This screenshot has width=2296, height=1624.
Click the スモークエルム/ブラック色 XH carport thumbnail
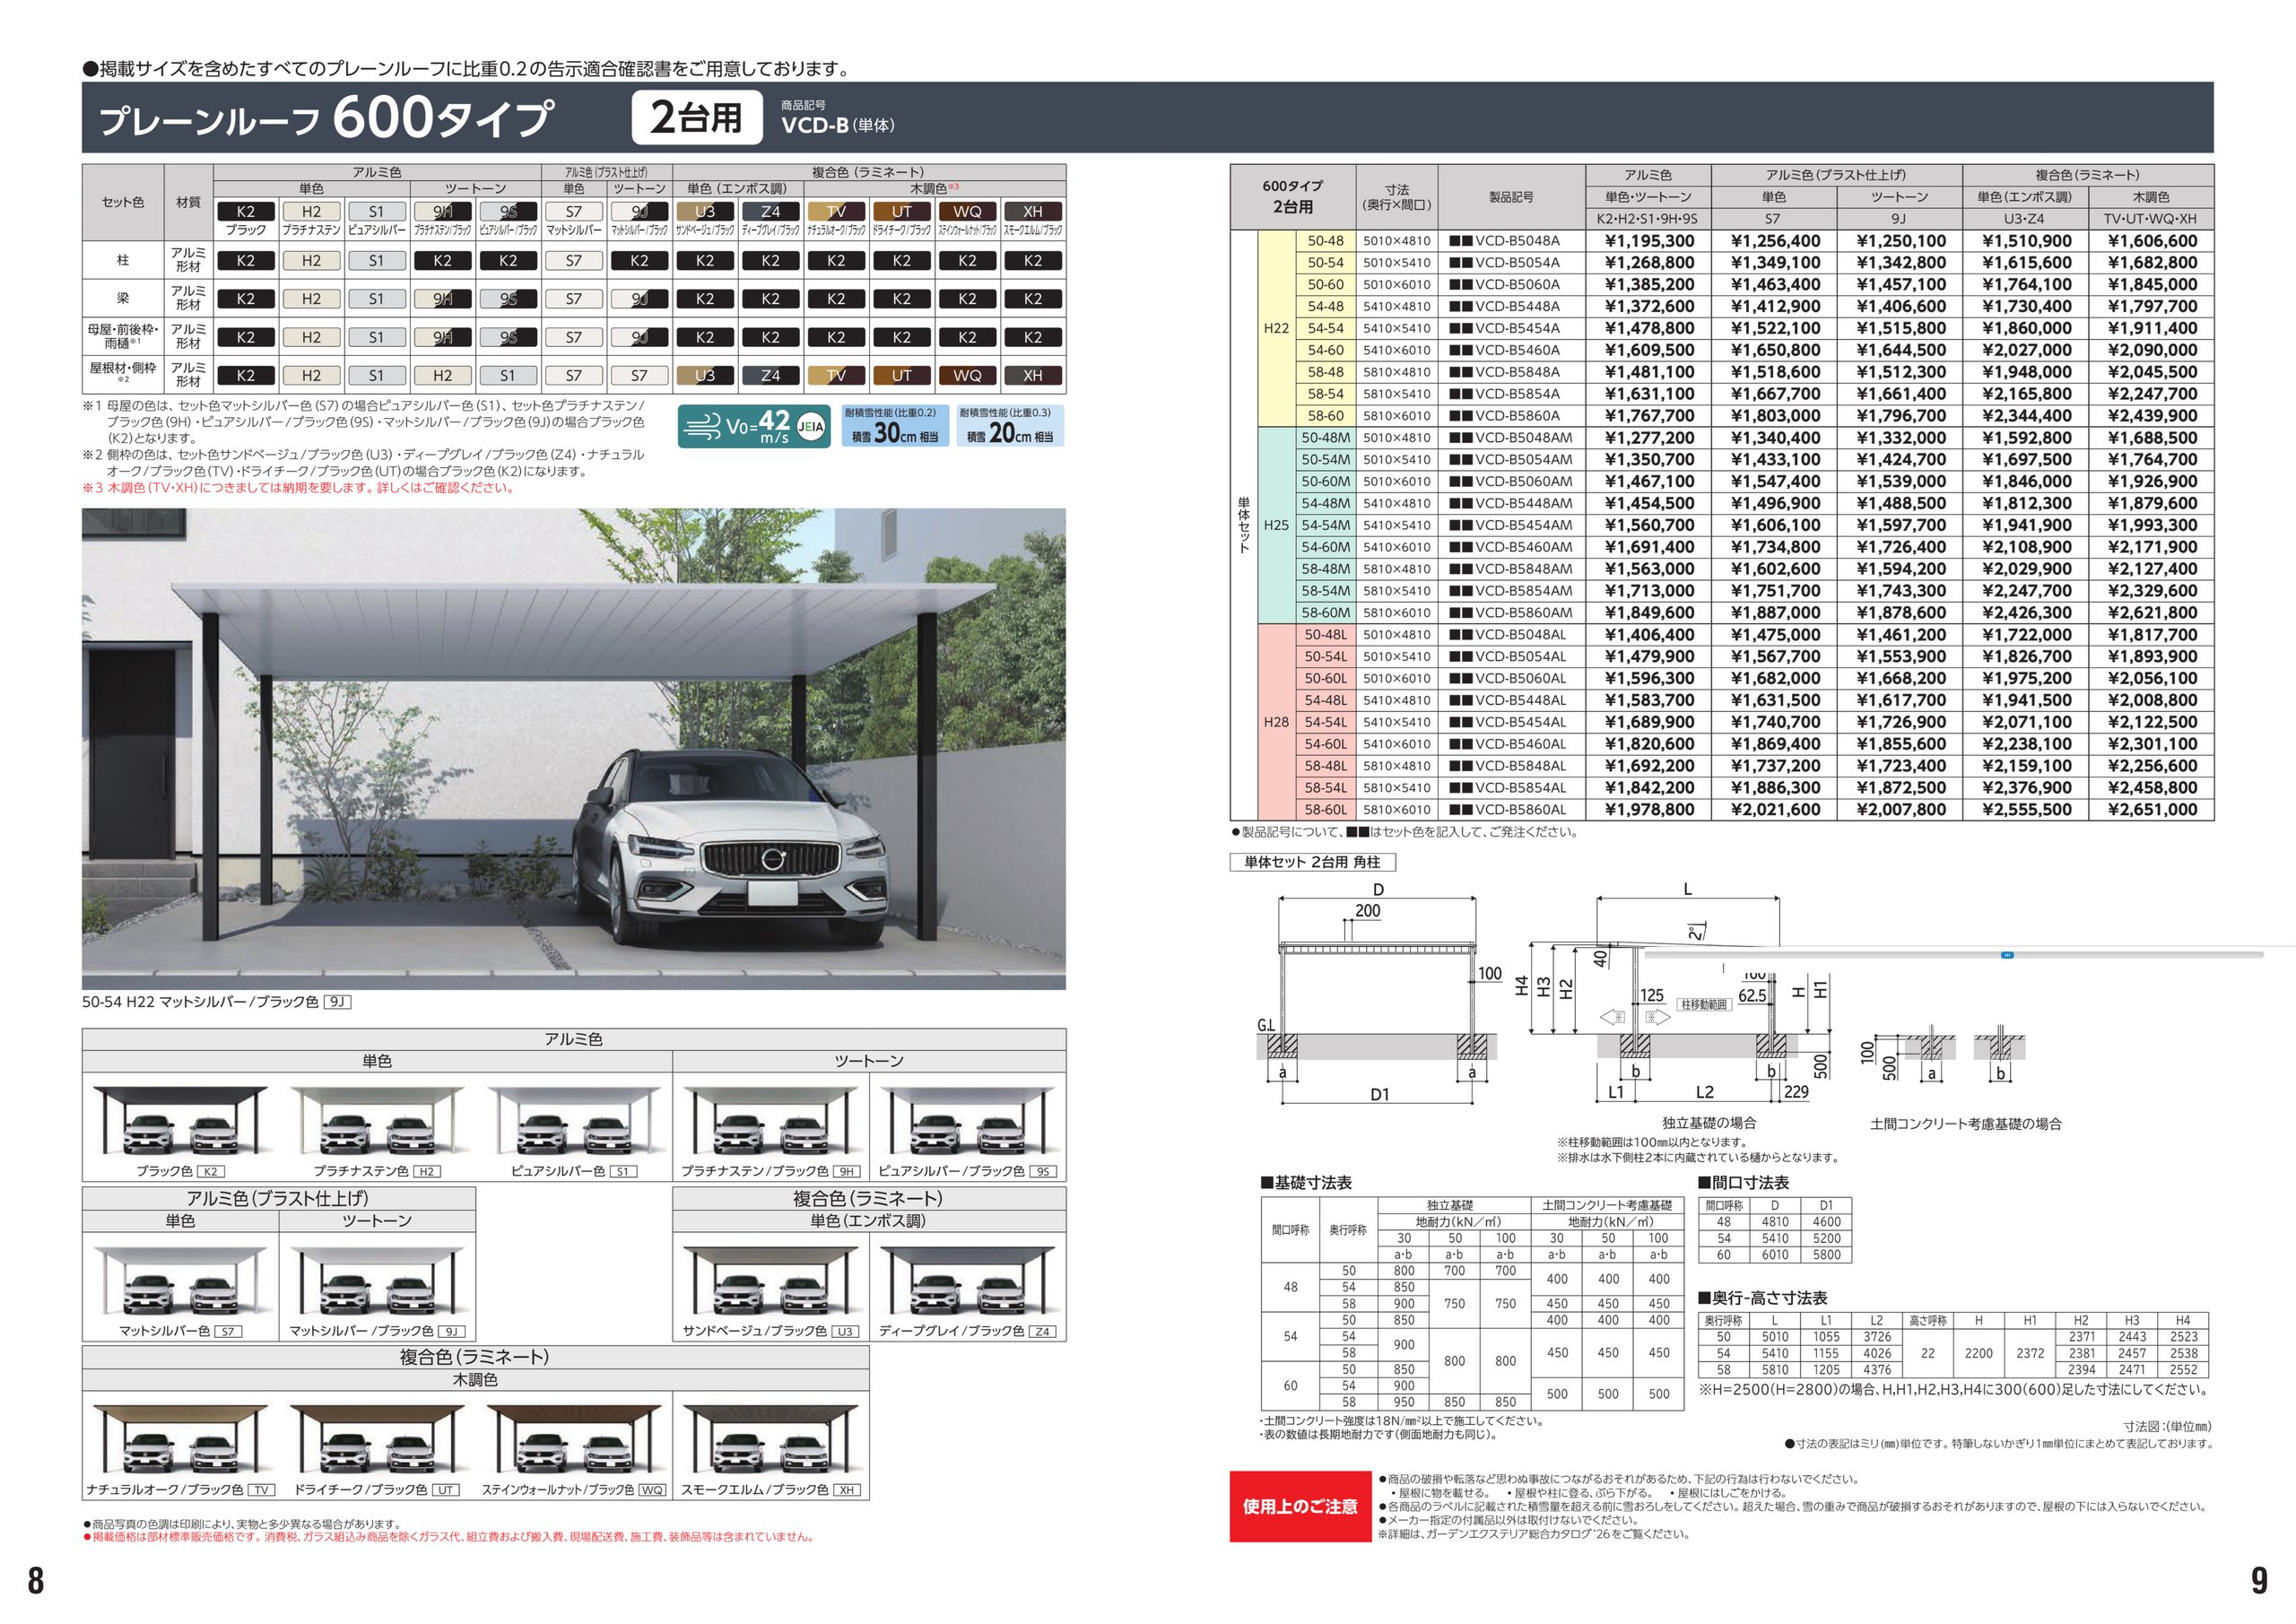click(770, 1440)
